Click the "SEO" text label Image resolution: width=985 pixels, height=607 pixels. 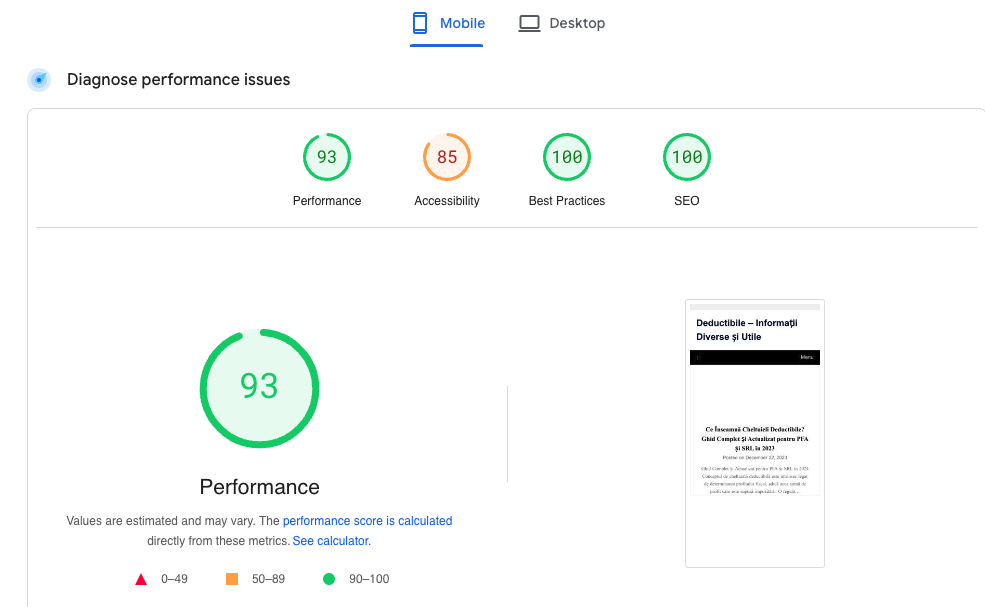pos(687,201)
